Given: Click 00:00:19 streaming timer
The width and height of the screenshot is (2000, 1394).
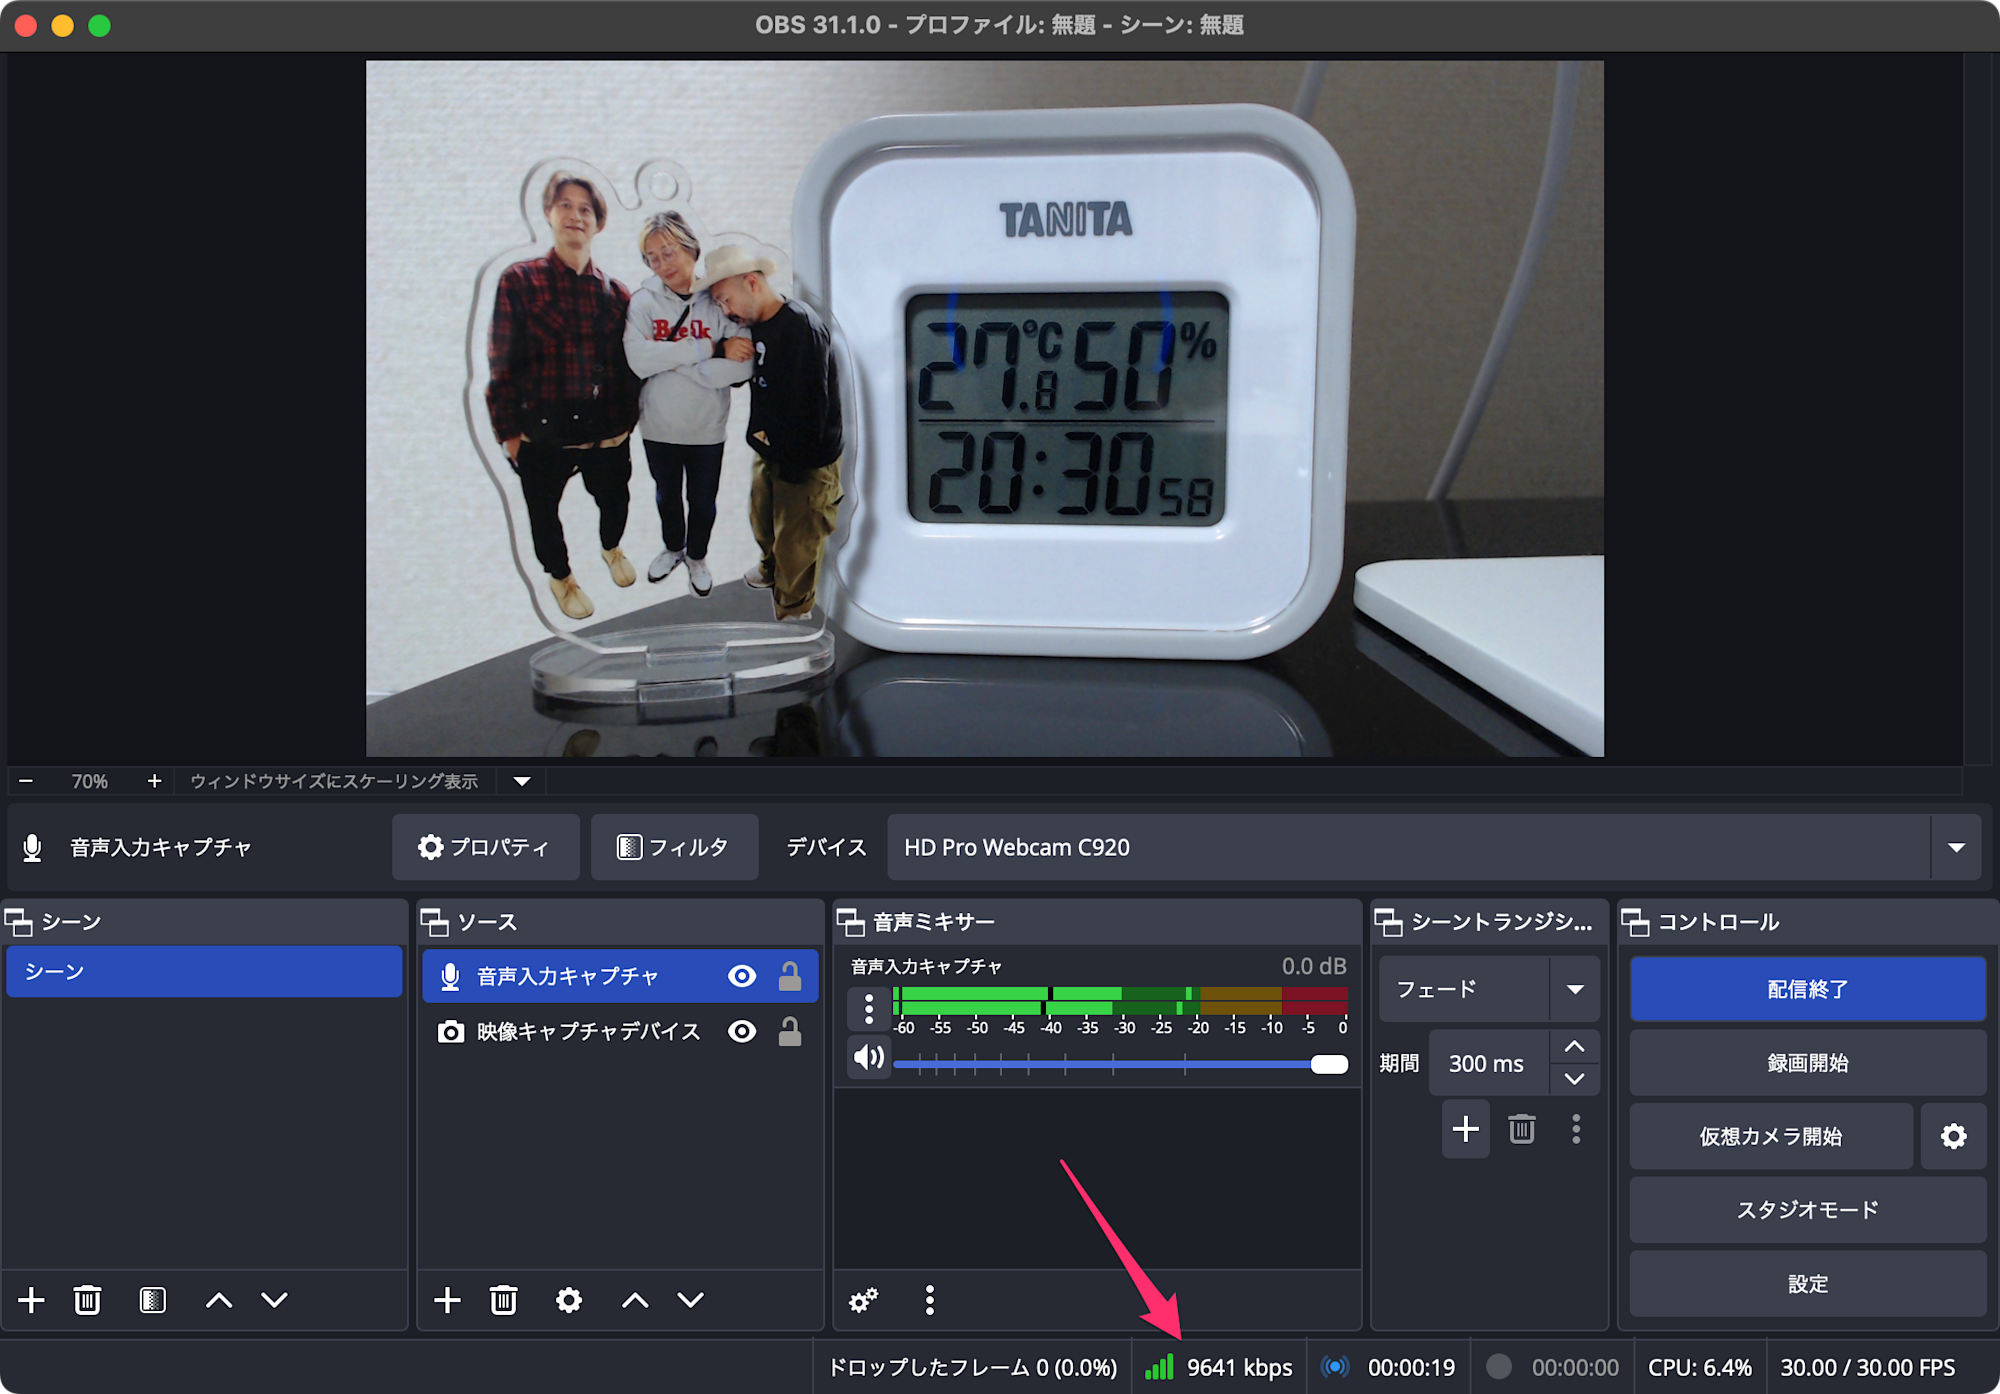Looking at the screenshot, I should tap(1411, 1367).
